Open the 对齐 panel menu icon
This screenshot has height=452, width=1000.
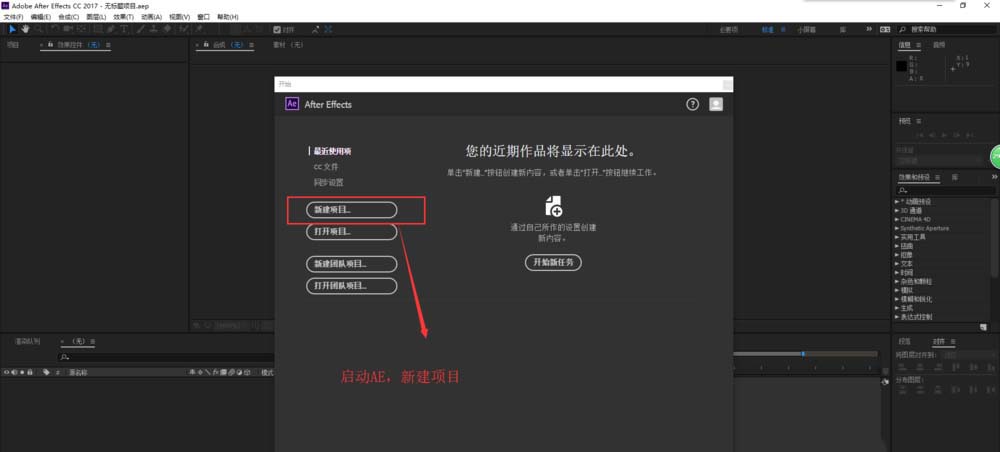point(952,342)
